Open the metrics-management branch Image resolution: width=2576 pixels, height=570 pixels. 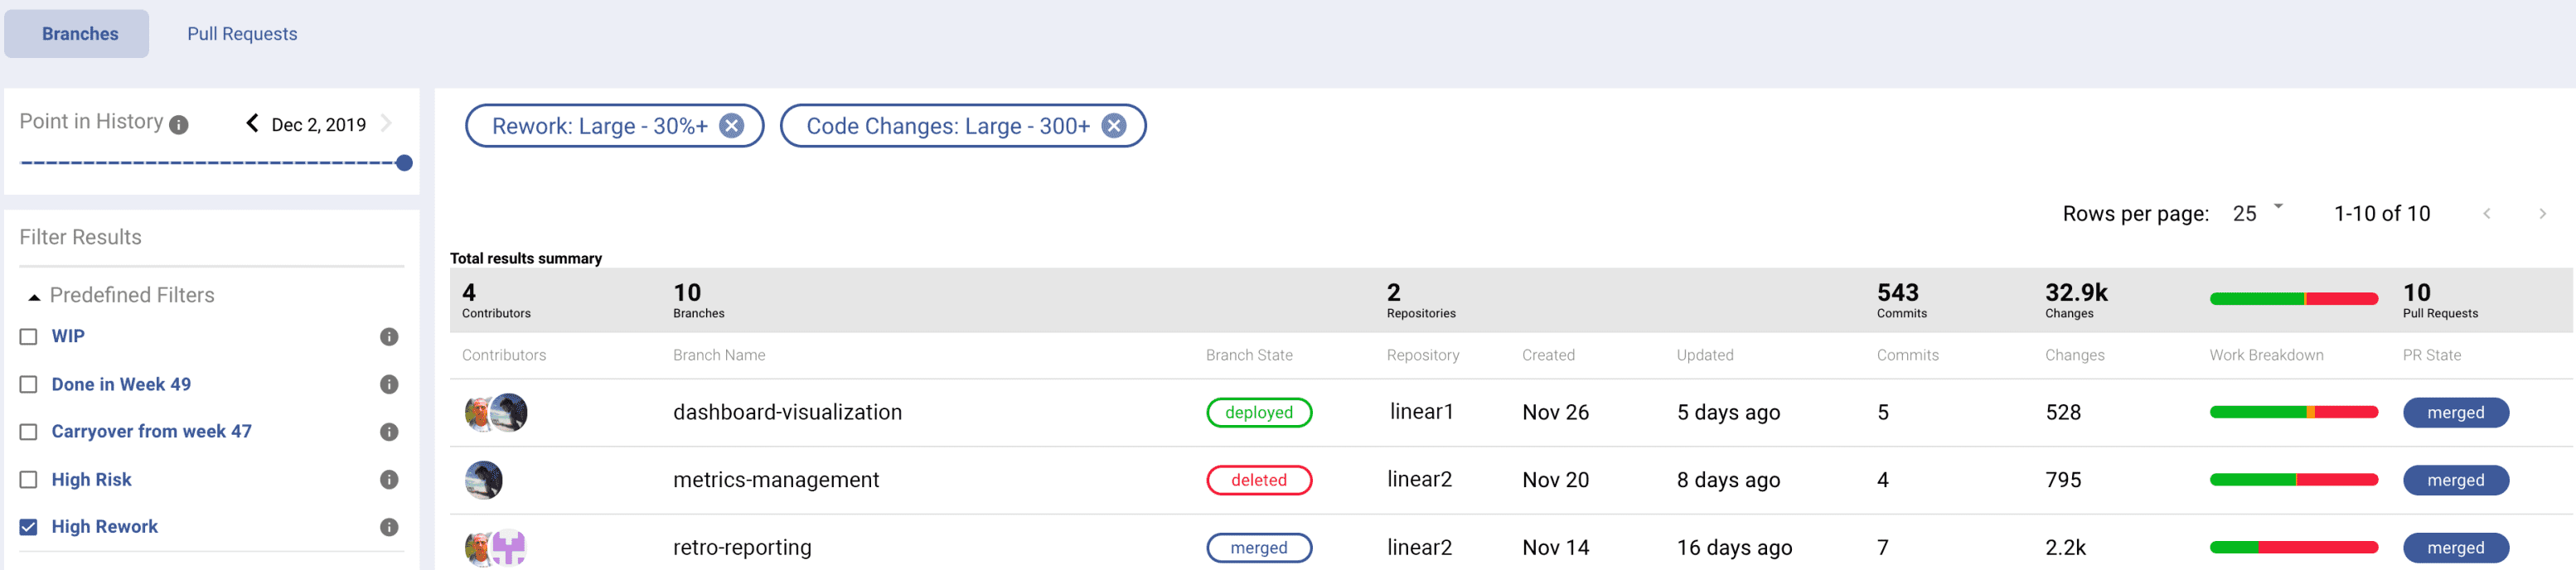(776, 480)
